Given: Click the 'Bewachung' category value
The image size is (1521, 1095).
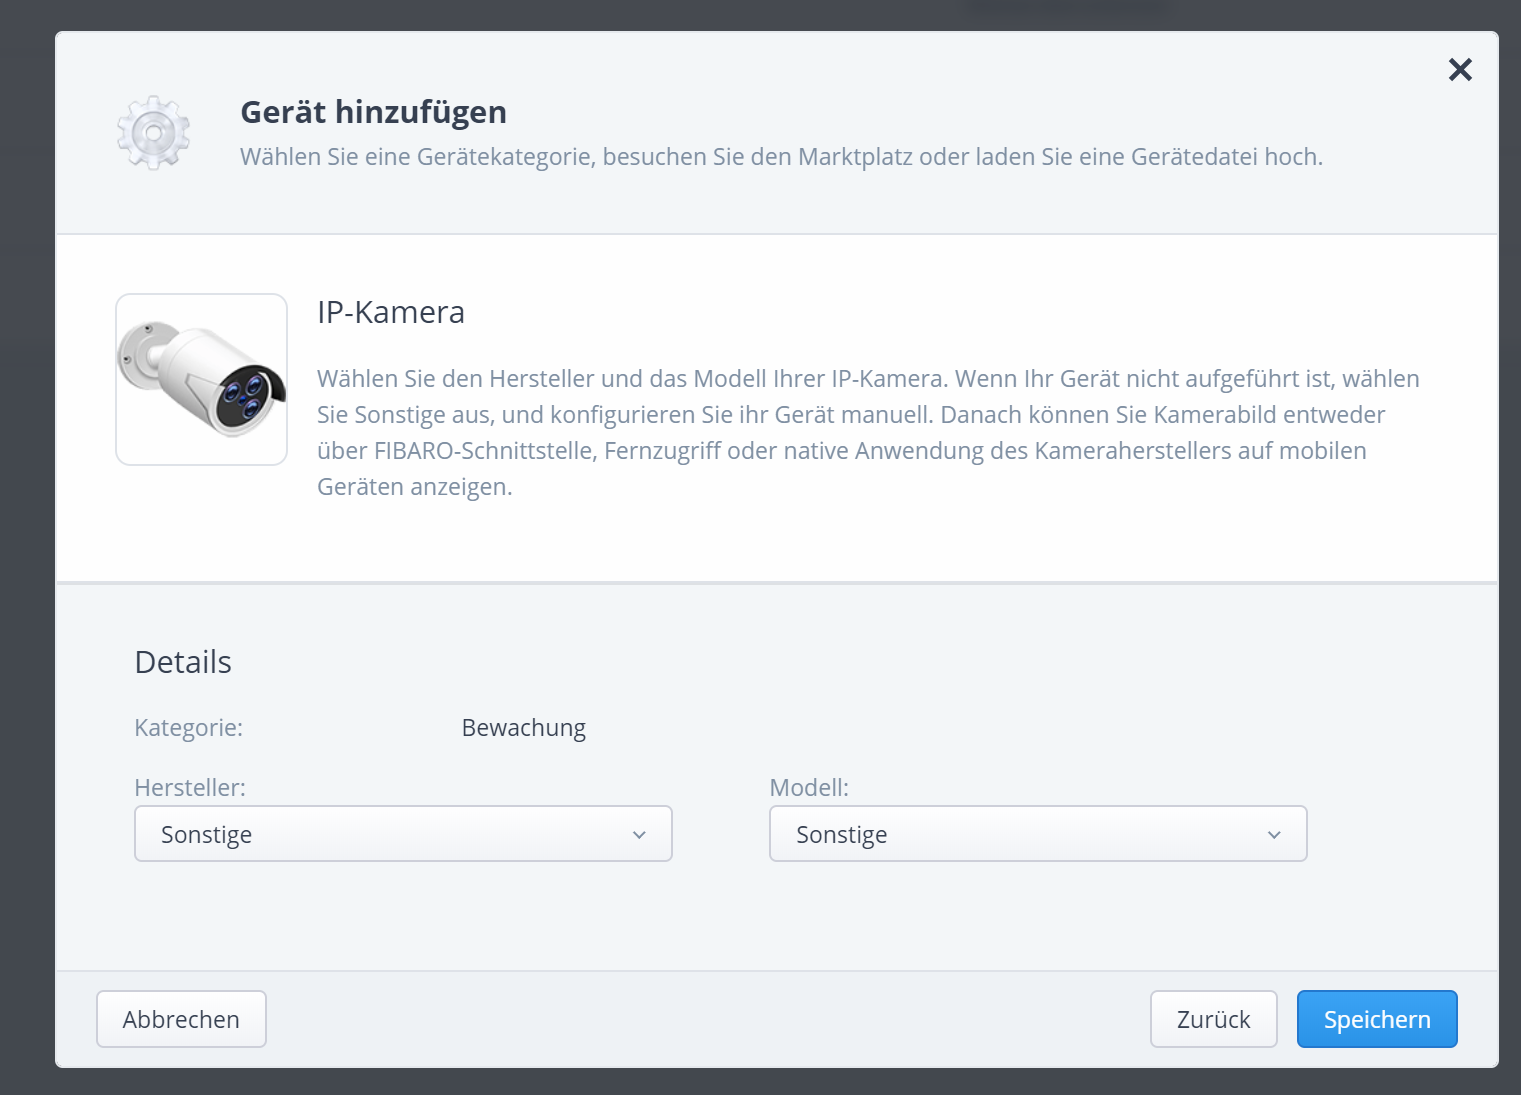Looking at the screenshot, I should coord(523,728).
